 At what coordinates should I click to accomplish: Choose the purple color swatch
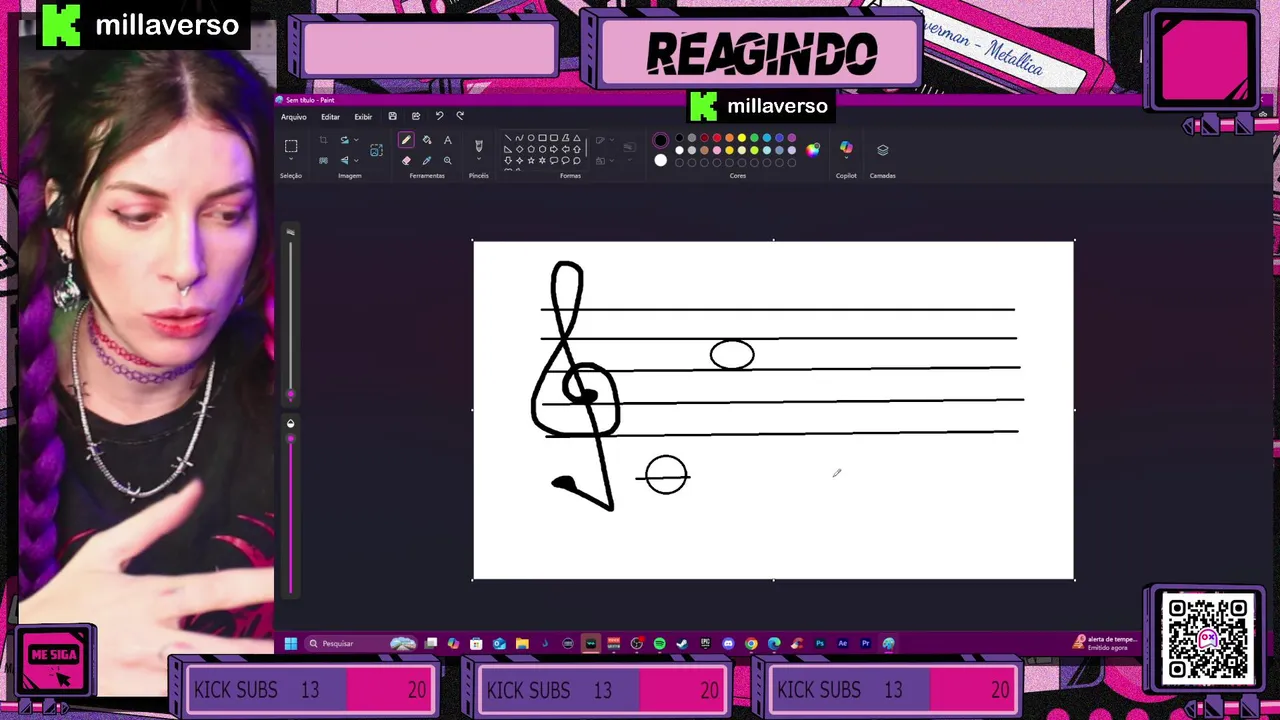coord(792,138)
